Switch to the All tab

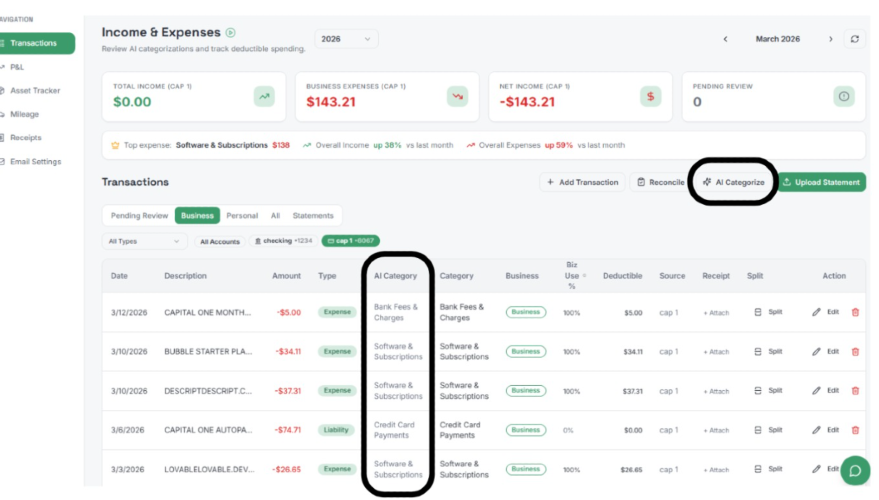click(x=275, y=216)
